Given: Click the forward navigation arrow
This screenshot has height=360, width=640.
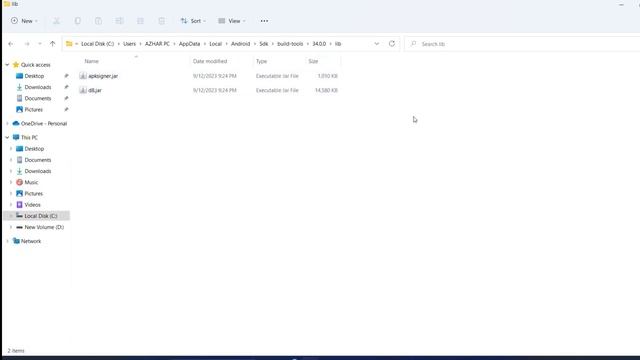Looking at the screenshot, I should 27,44.
